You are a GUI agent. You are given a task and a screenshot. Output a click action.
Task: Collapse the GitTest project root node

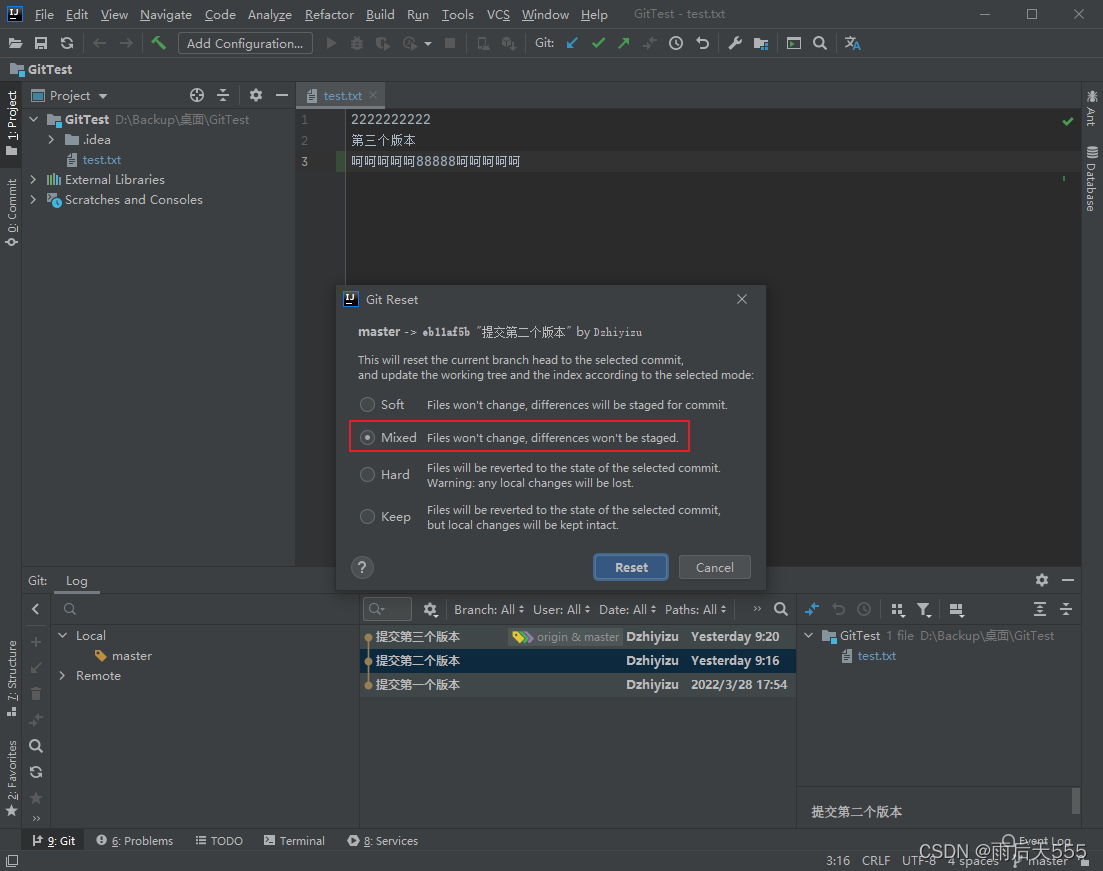point(33,120)
